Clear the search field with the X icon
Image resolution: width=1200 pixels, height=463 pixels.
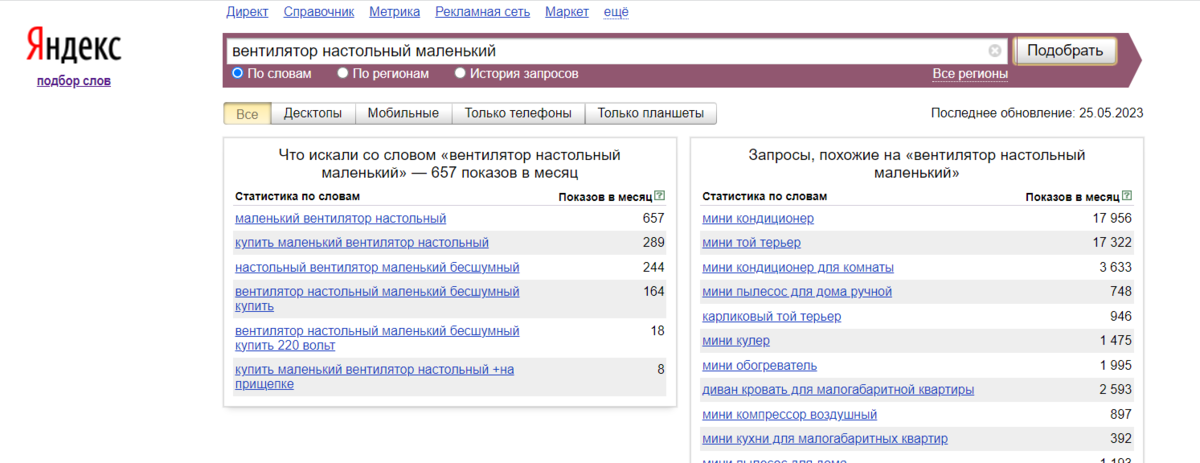click(x=995, y=51)
